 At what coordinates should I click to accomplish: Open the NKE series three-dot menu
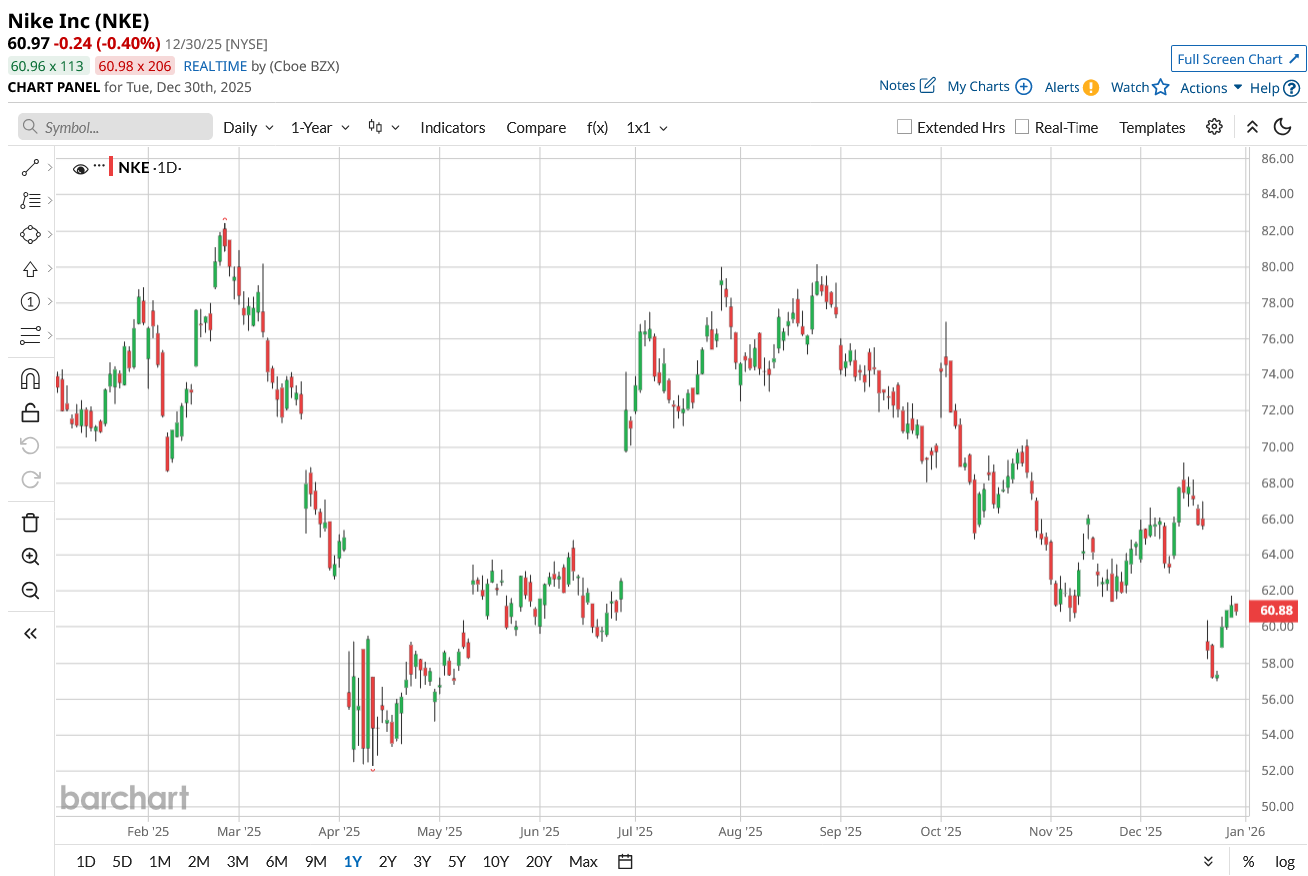(x=99, y=164)
